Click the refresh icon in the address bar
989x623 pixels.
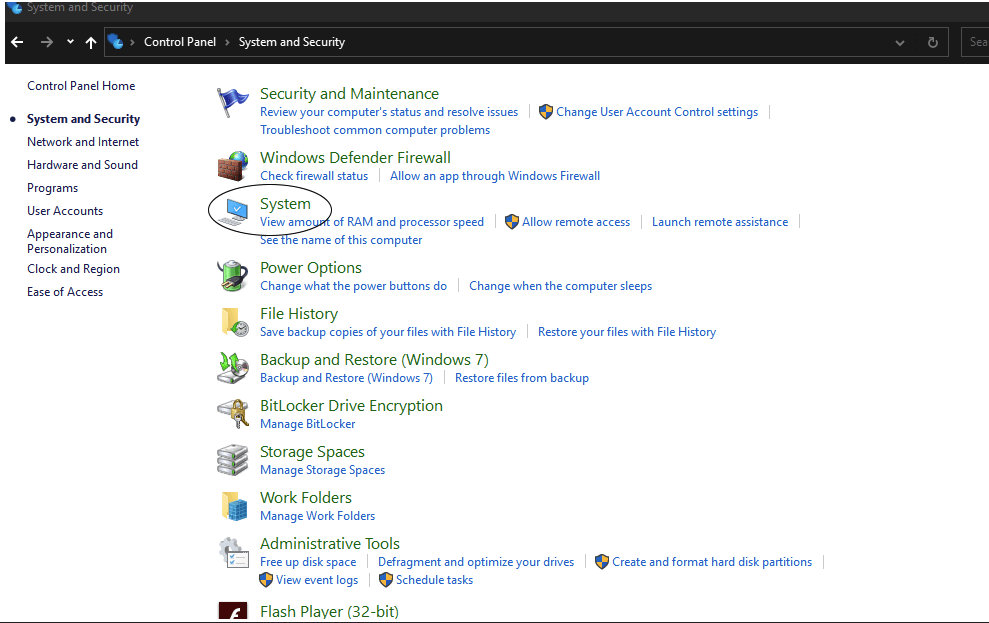[x=932, y=42]
